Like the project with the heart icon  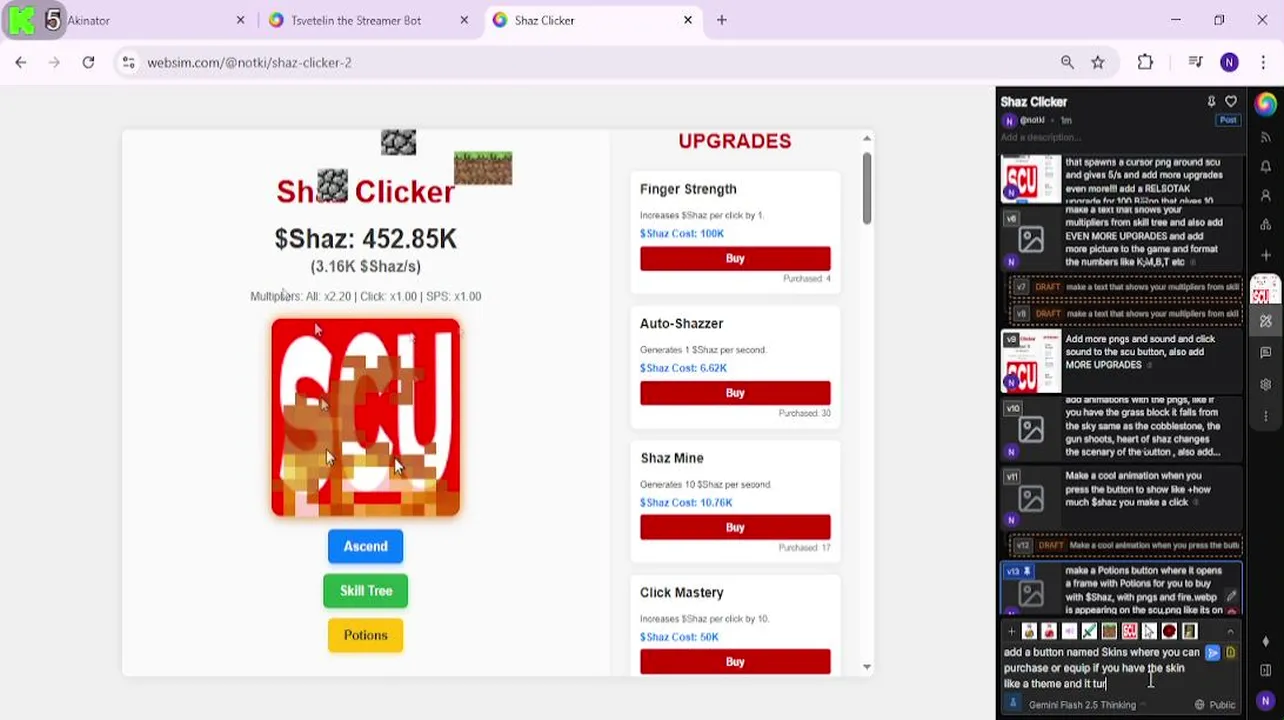1231,102
